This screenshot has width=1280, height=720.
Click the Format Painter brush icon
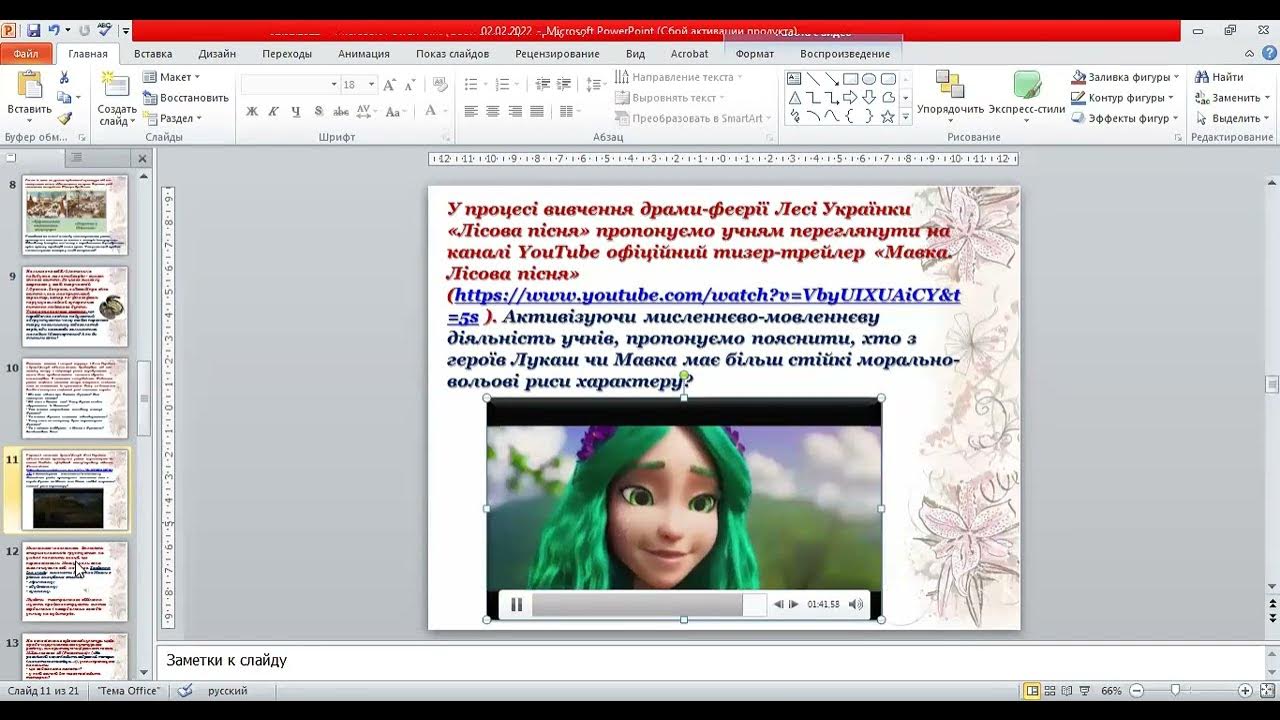click(64, 118)
